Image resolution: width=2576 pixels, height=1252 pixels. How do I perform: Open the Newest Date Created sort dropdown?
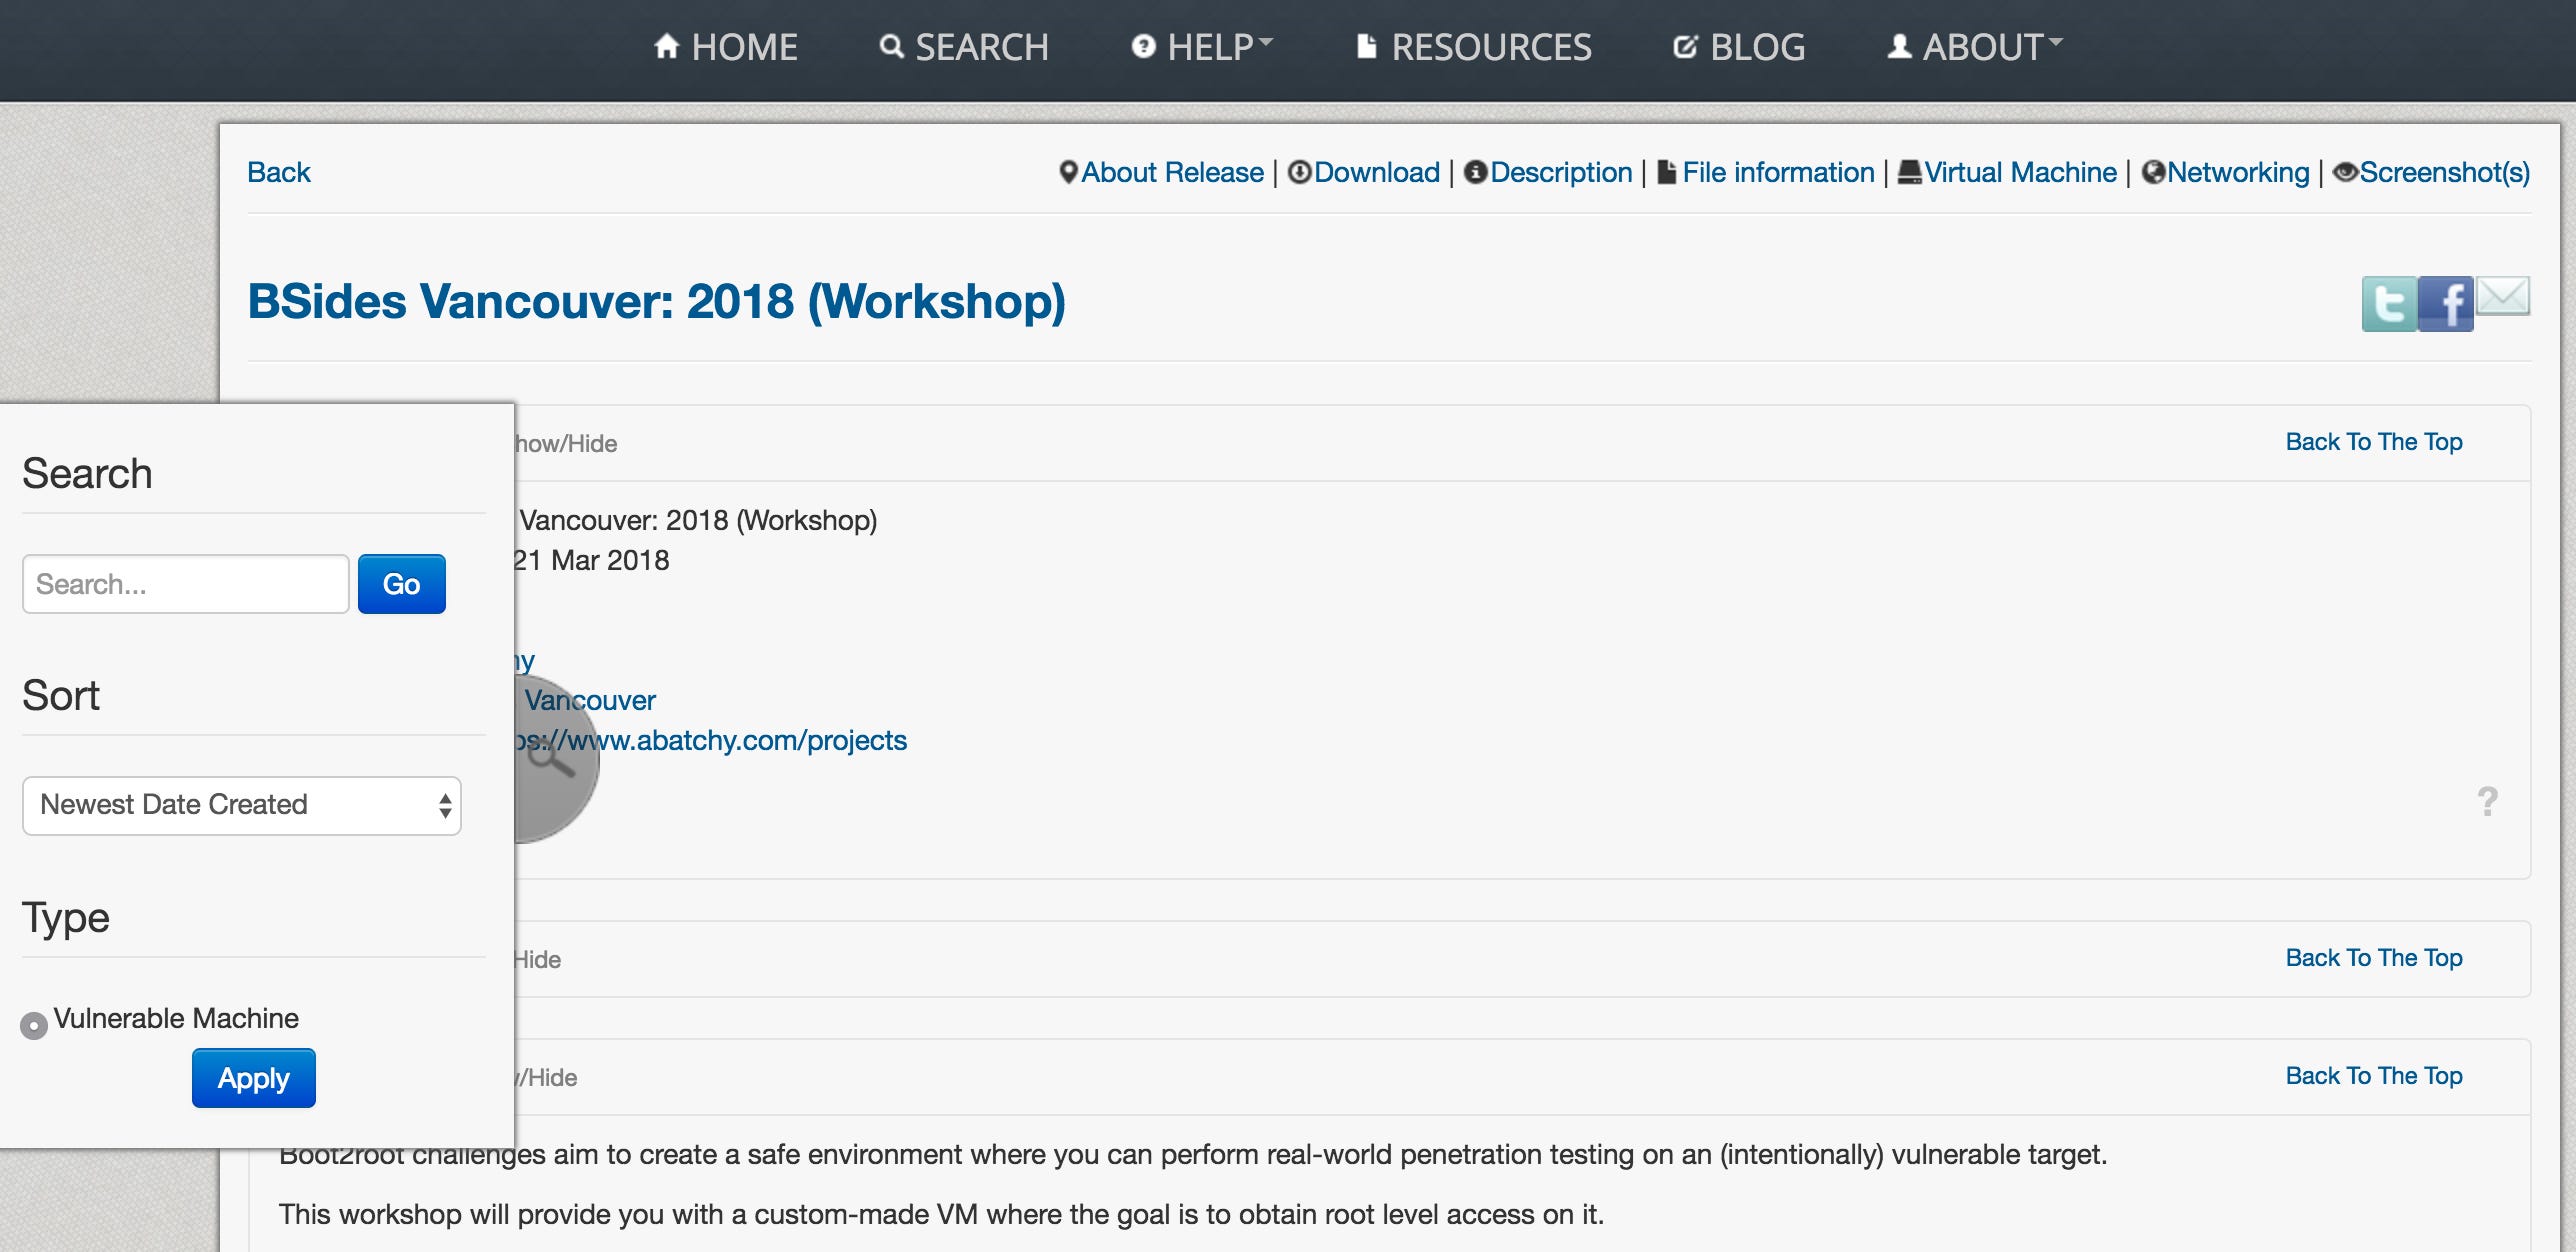tap(241, 805)
